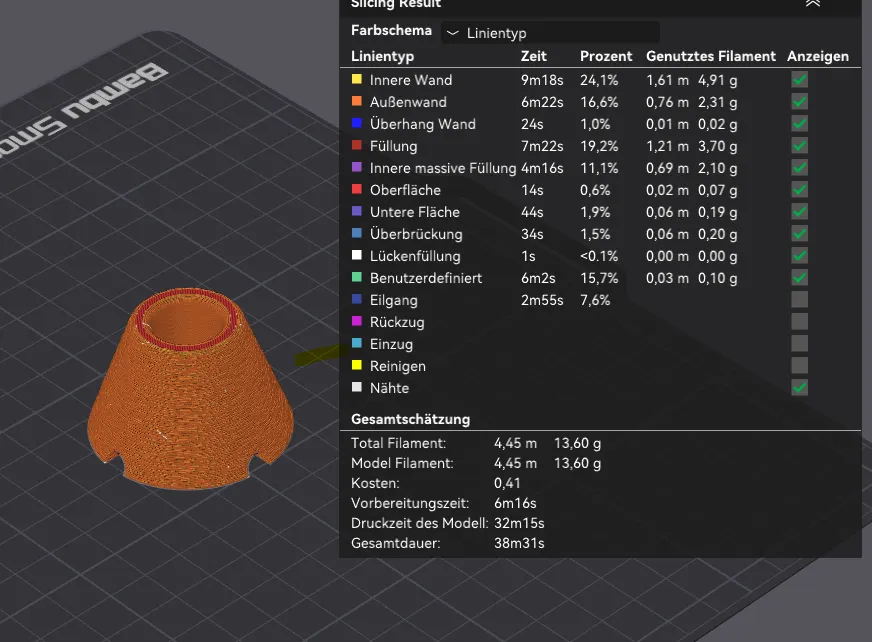Image resolution: width=872 pixels, height=642 pixels.
Task: Click the Druckzeit des Modell value 32m15s
Action: point(519,523)
